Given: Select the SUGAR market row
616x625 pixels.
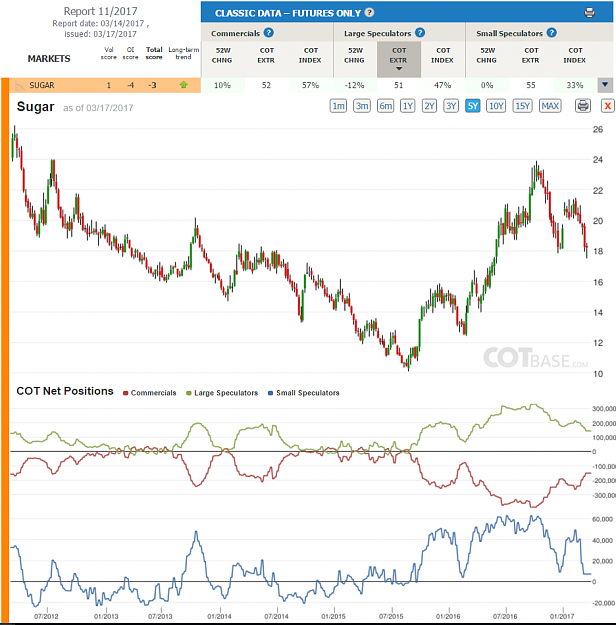Looking at the screenshot, I should click(x=105, y=85).
